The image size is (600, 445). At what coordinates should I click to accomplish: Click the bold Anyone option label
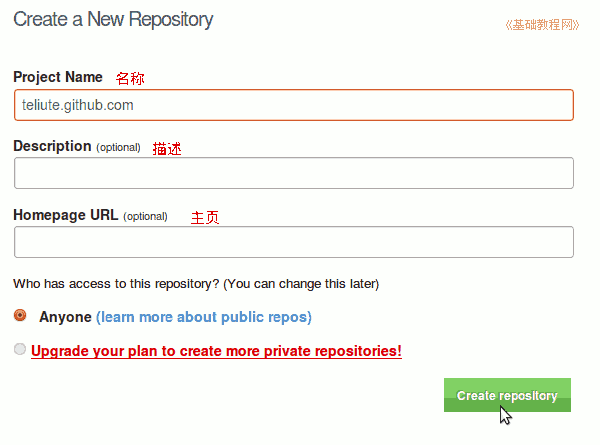click(x=65, y=317)
